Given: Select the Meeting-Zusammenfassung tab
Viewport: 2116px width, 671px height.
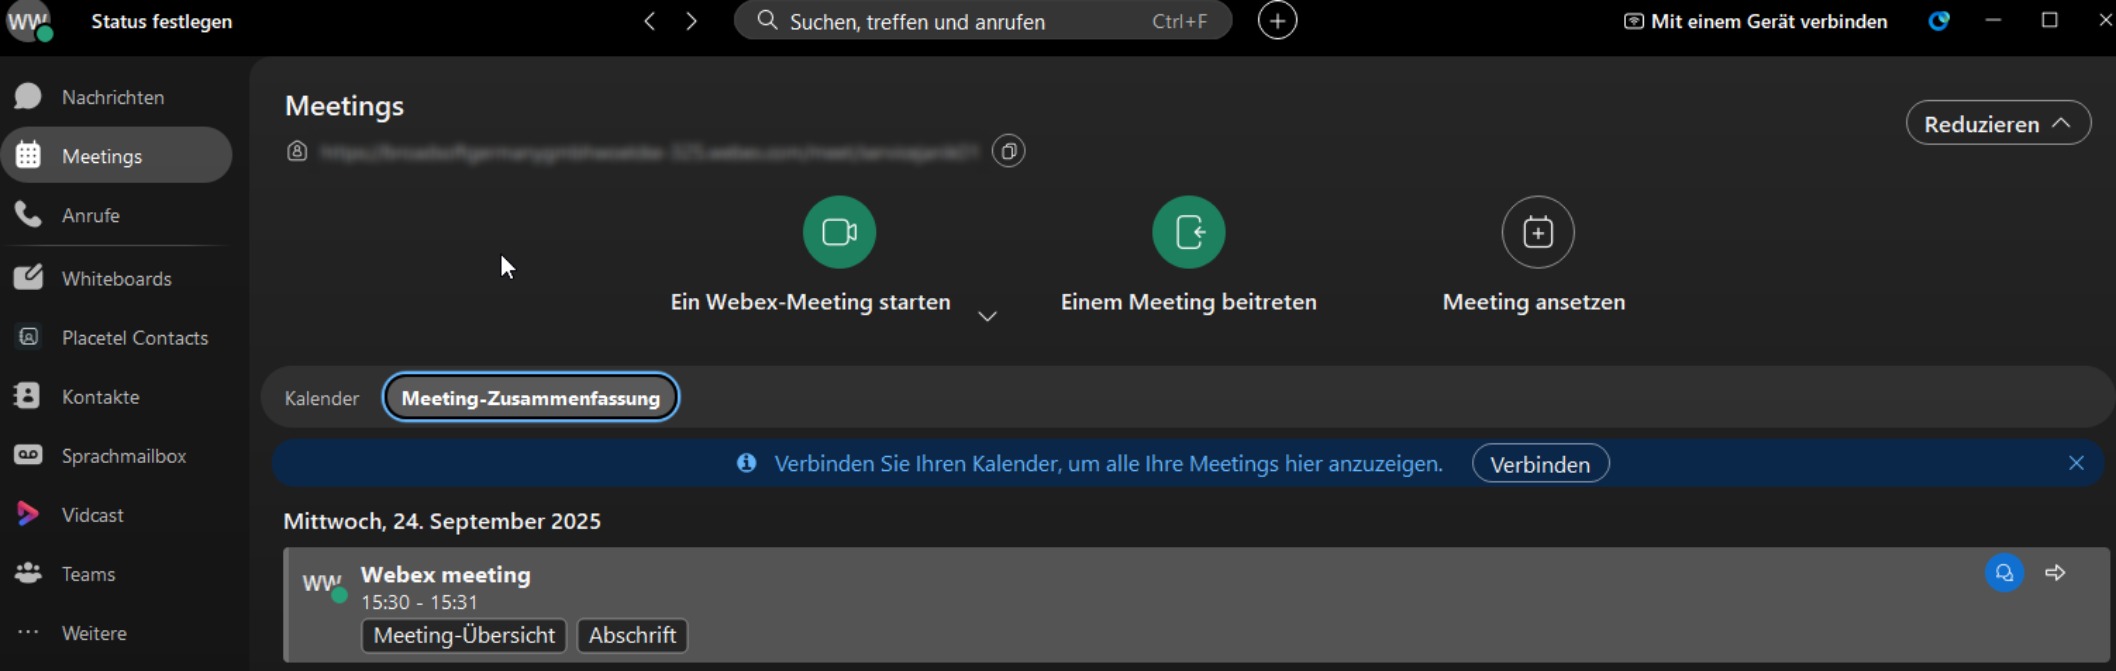Looking at the screenshot, I should click(x=531, y=398).
